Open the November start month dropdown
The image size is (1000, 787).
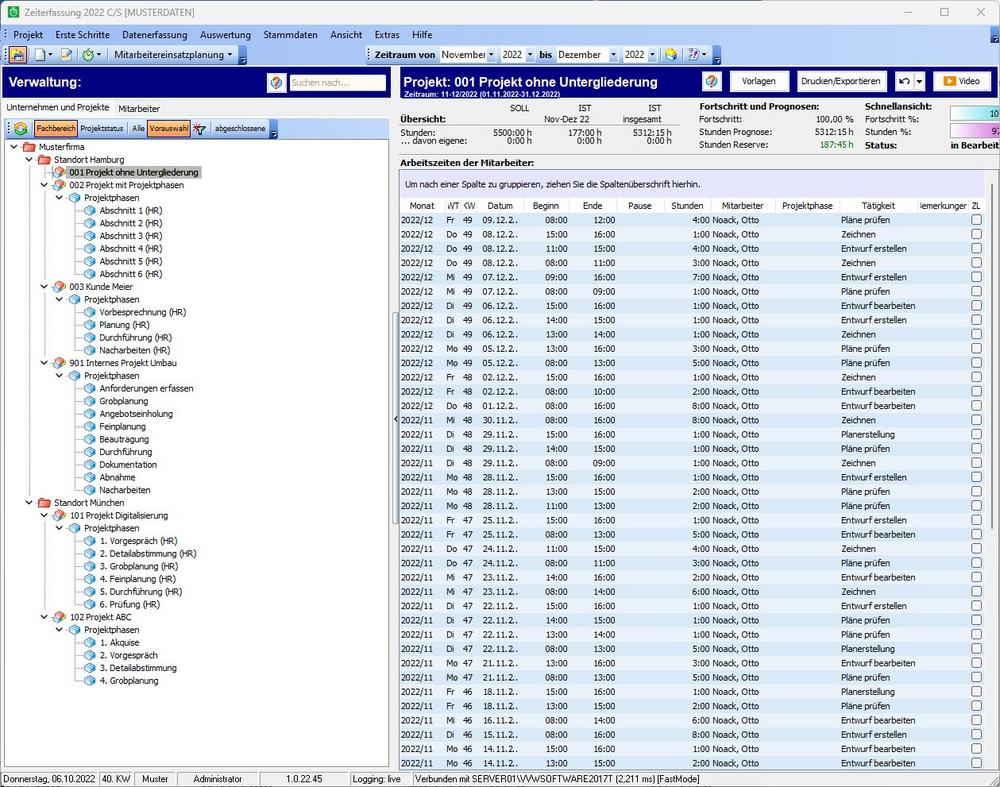[x=491, y=55]
